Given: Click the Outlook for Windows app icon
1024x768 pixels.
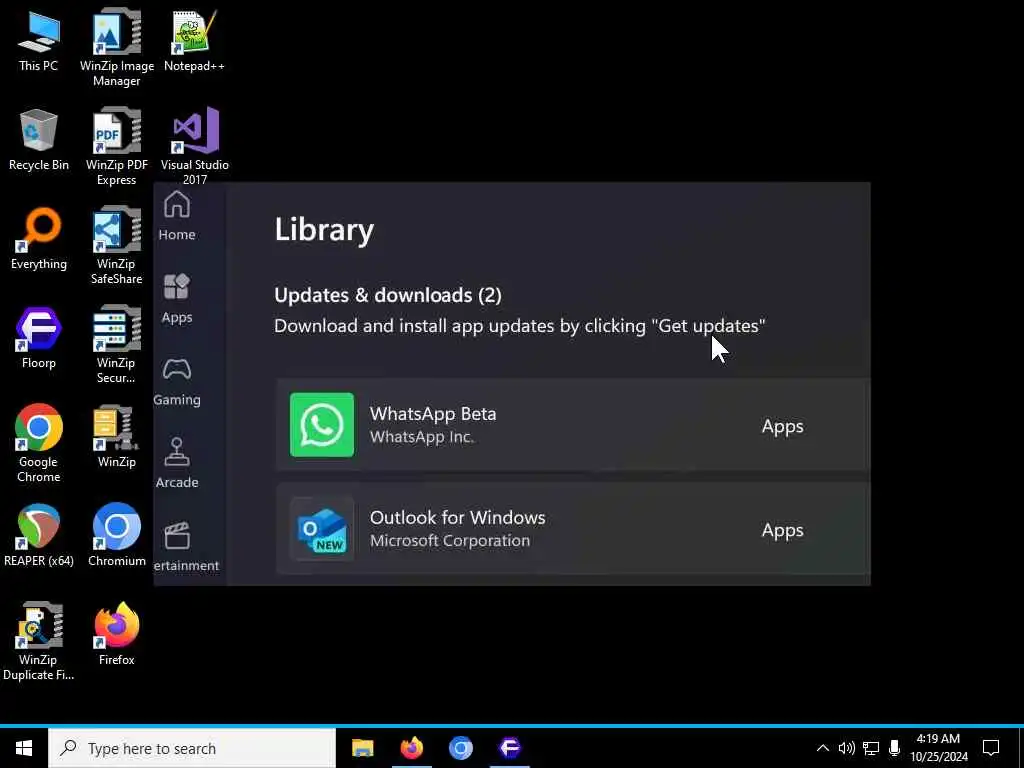Looking at the screenshot, I should point(322,528).
